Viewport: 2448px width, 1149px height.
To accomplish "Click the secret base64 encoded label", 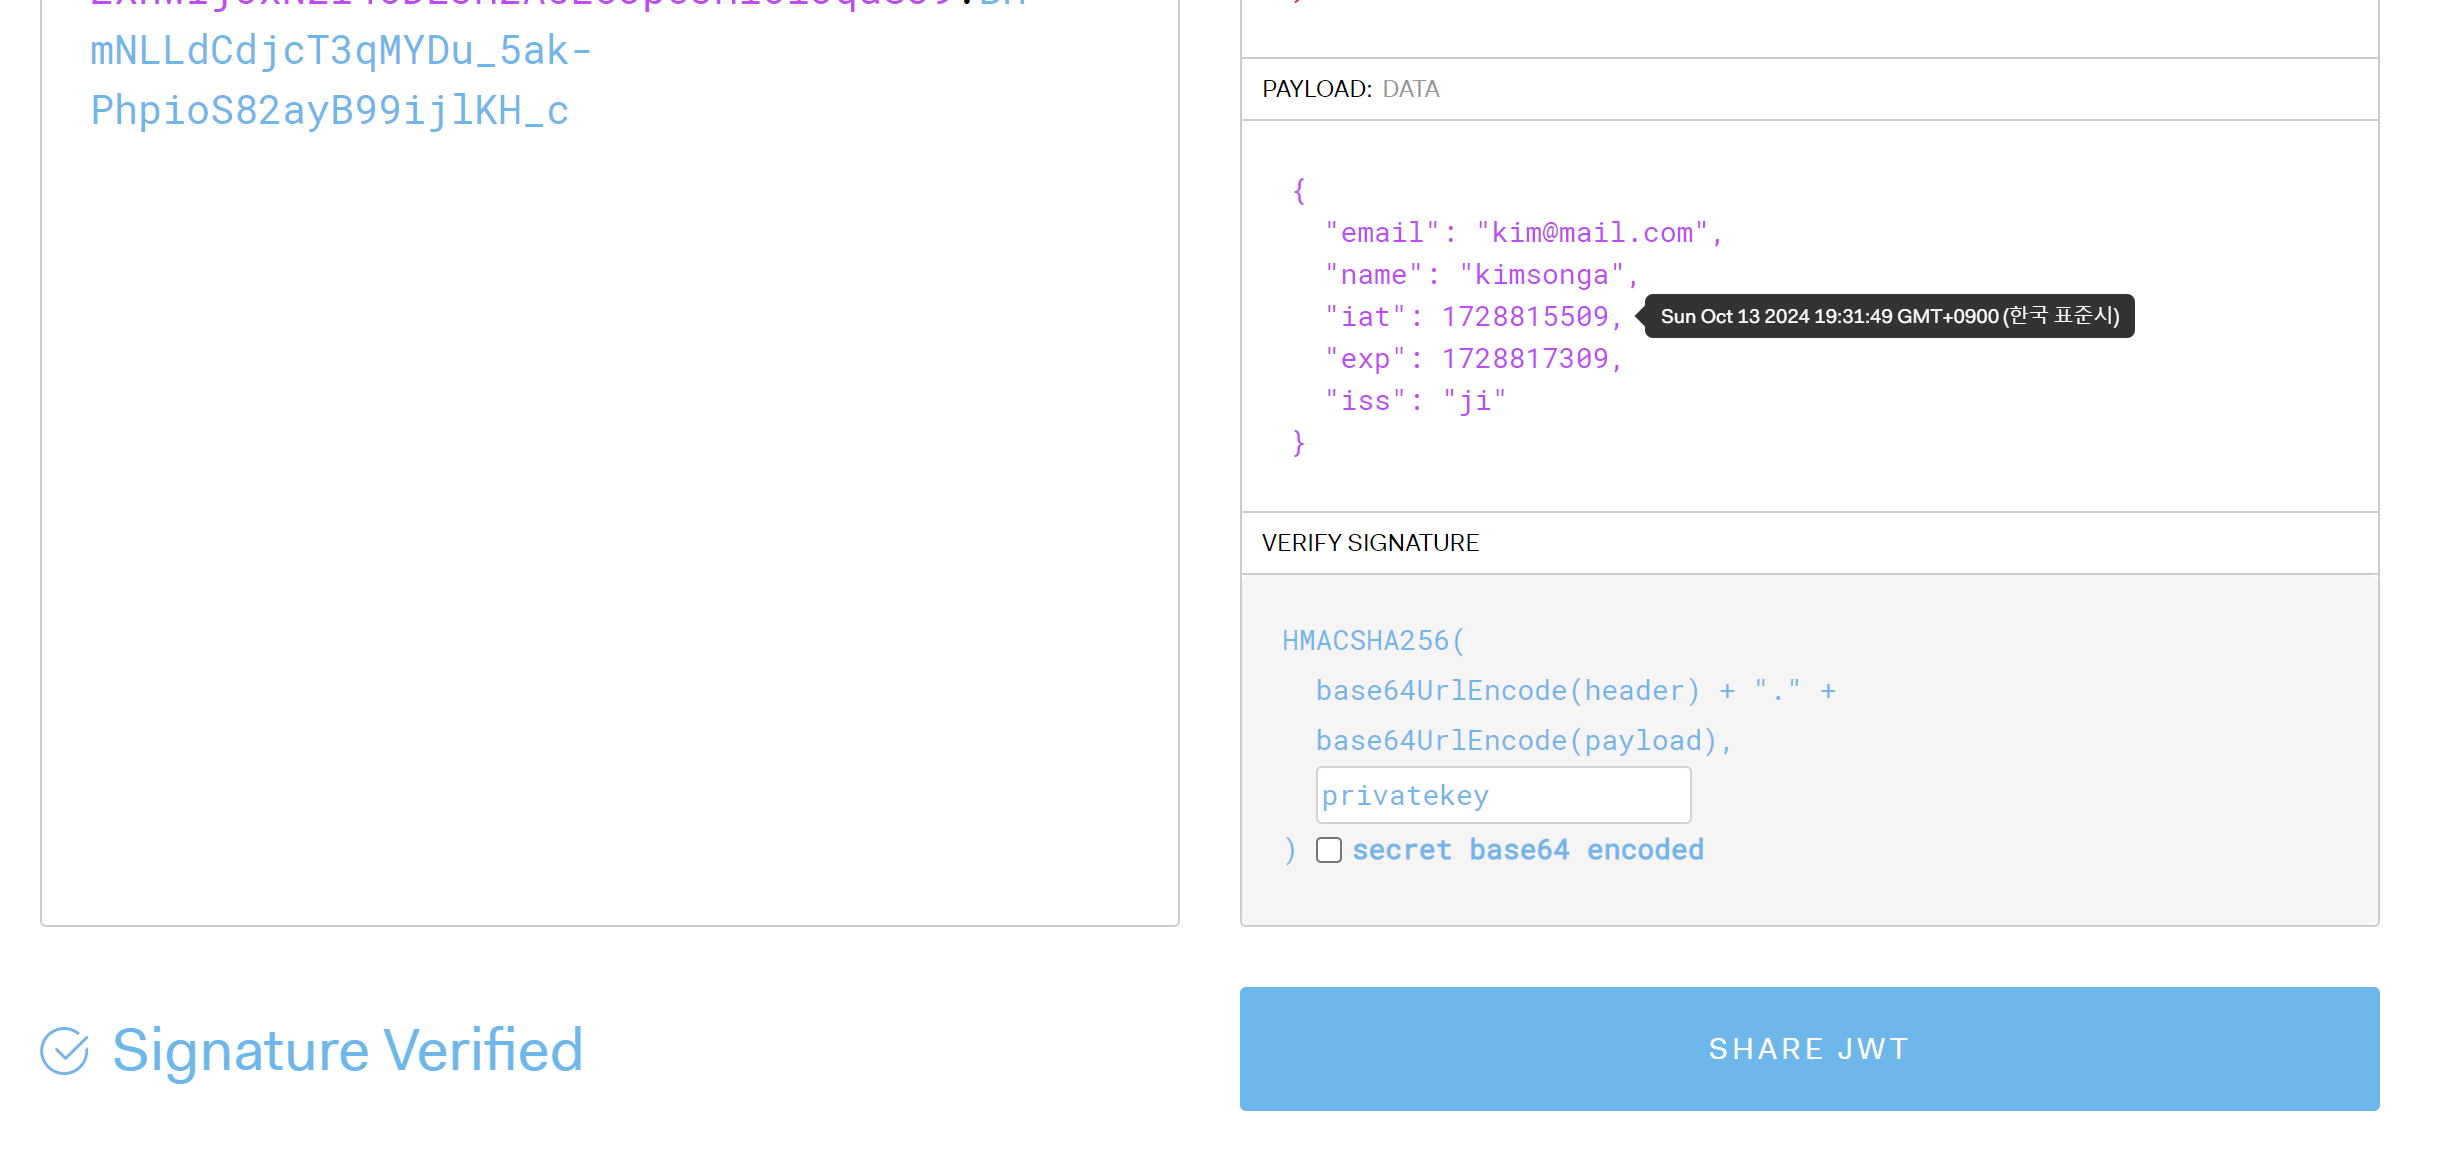I will [x=1527, y=850].
